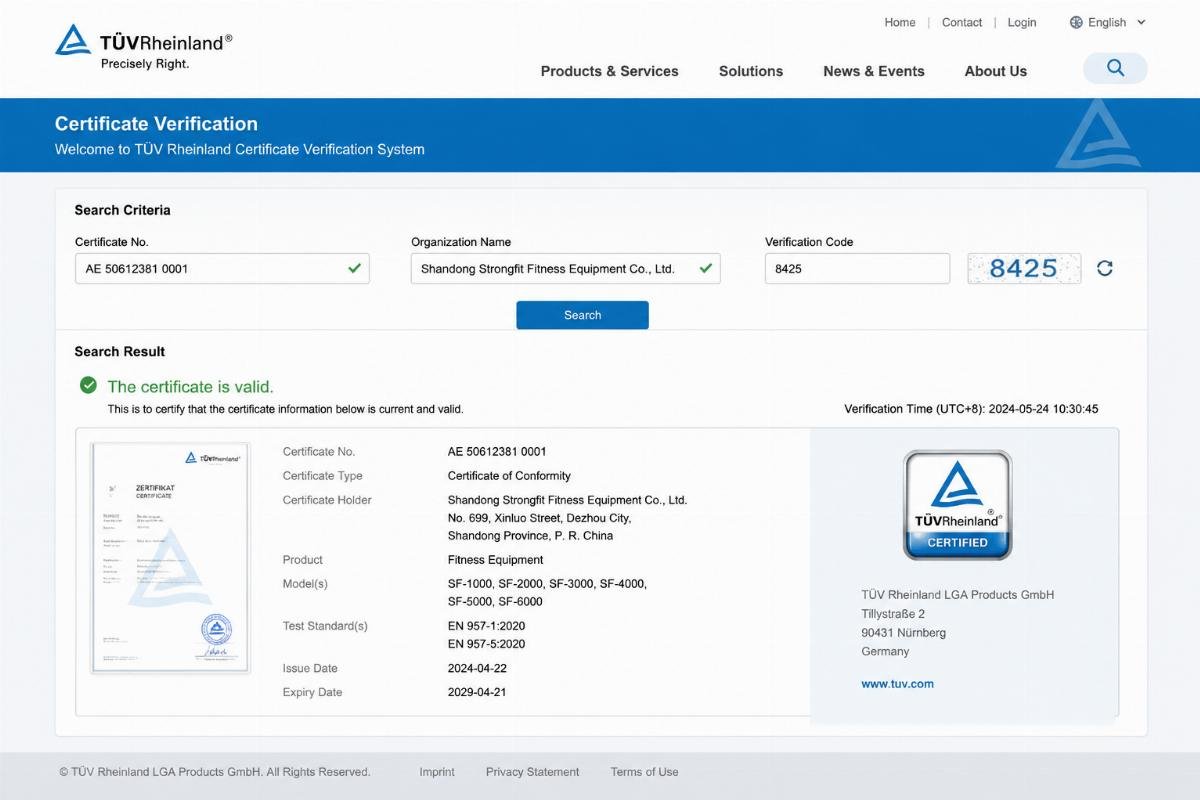Click the 'Tillystraße 2' address line
1200x800 pixels.
coord(893,614)
